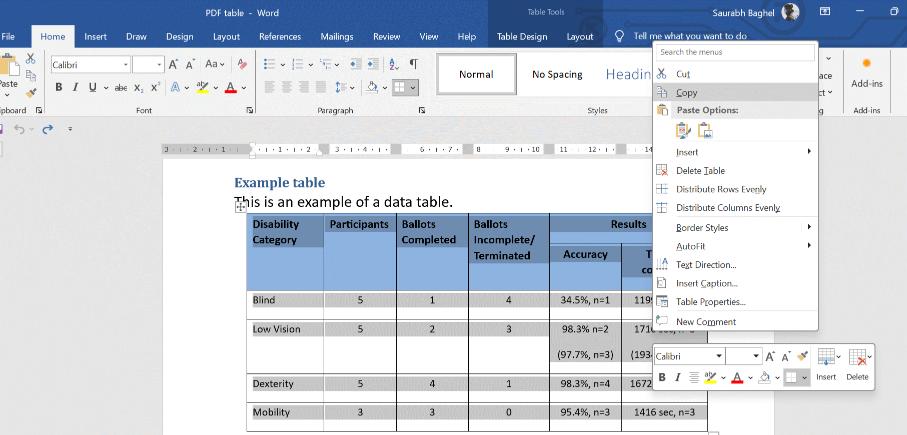Click the Sort icon in Paragraph group
Viewport: 907px width, 435px height.
tap(391, 64)
